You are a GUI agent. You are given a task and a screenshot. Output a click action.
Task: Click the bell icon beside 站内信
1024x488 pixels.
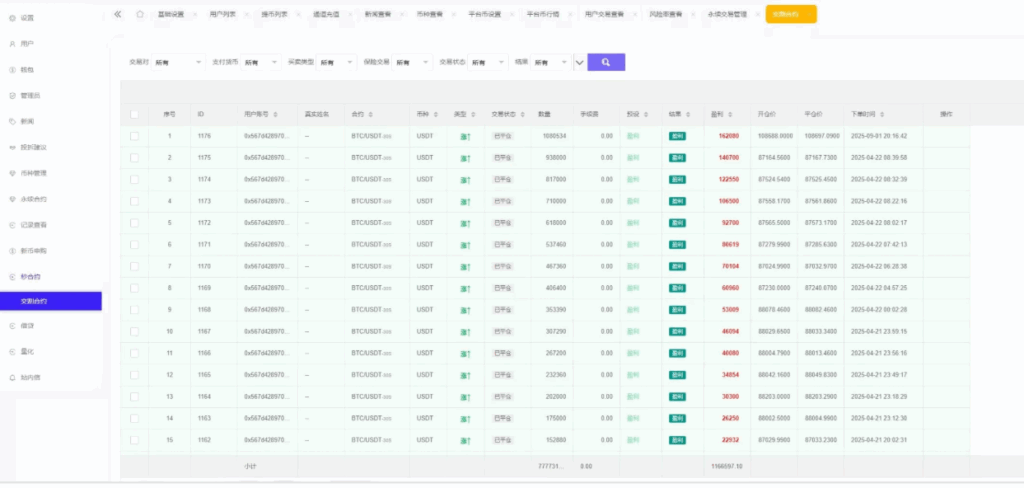pos(12,378)
